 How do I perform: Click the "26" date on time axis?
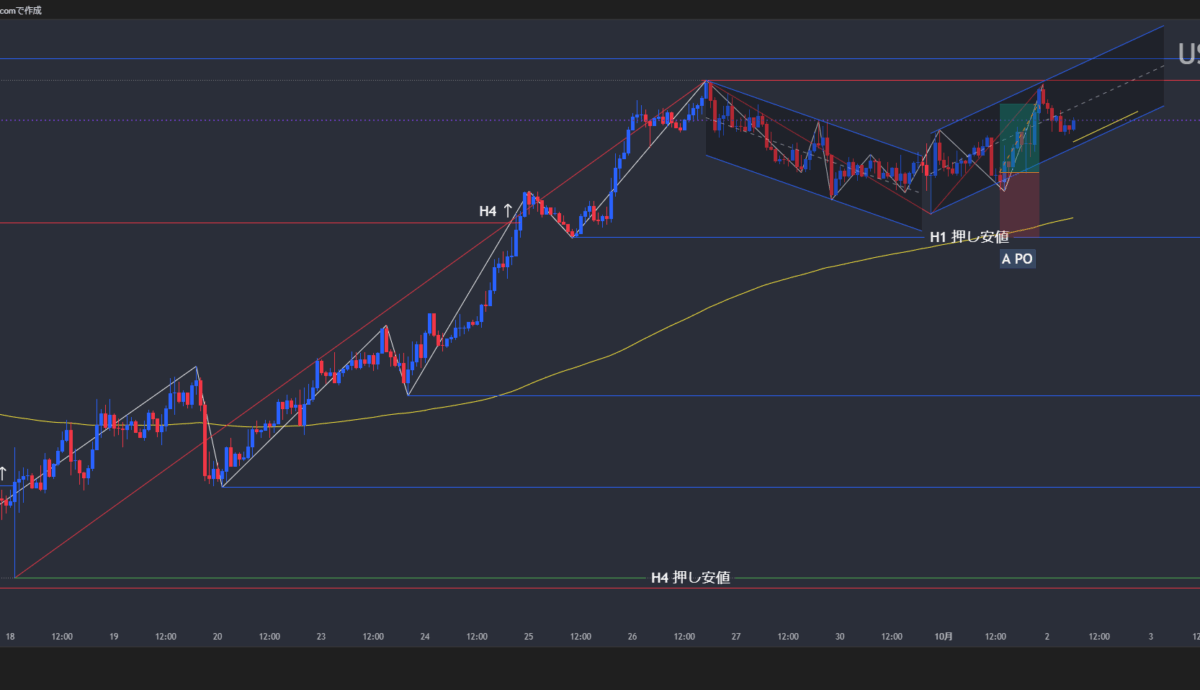(632, 636)
